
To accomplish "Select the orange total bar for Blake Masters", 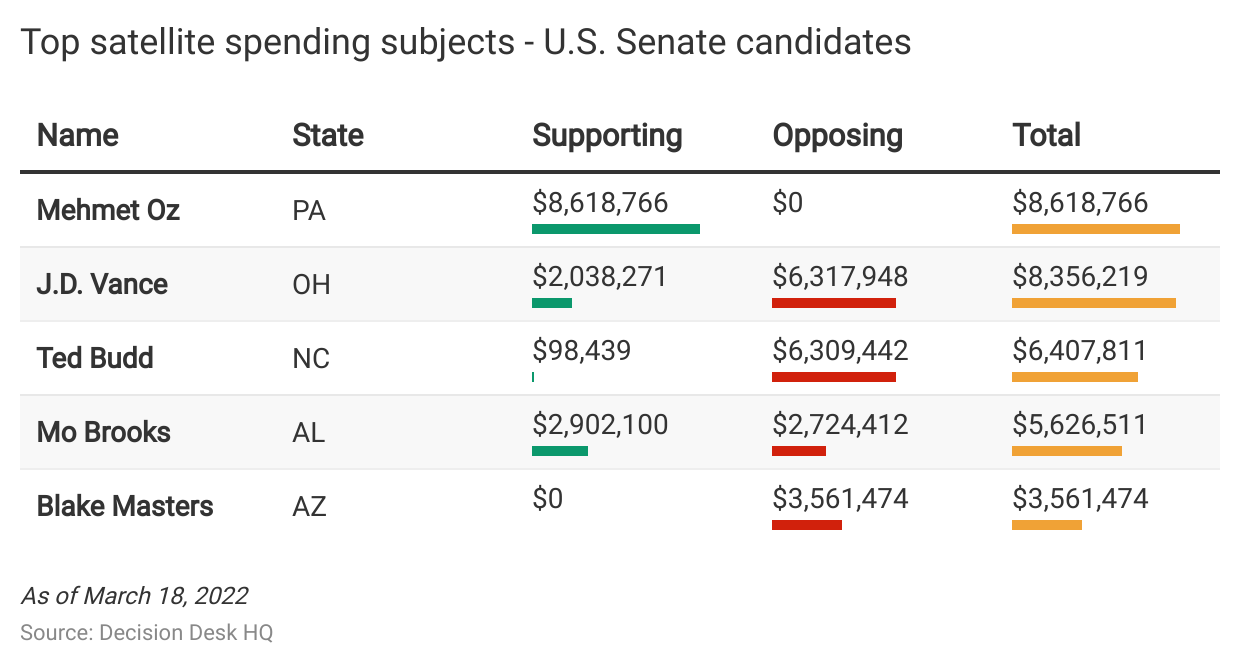I will [x=1046, y=525].
